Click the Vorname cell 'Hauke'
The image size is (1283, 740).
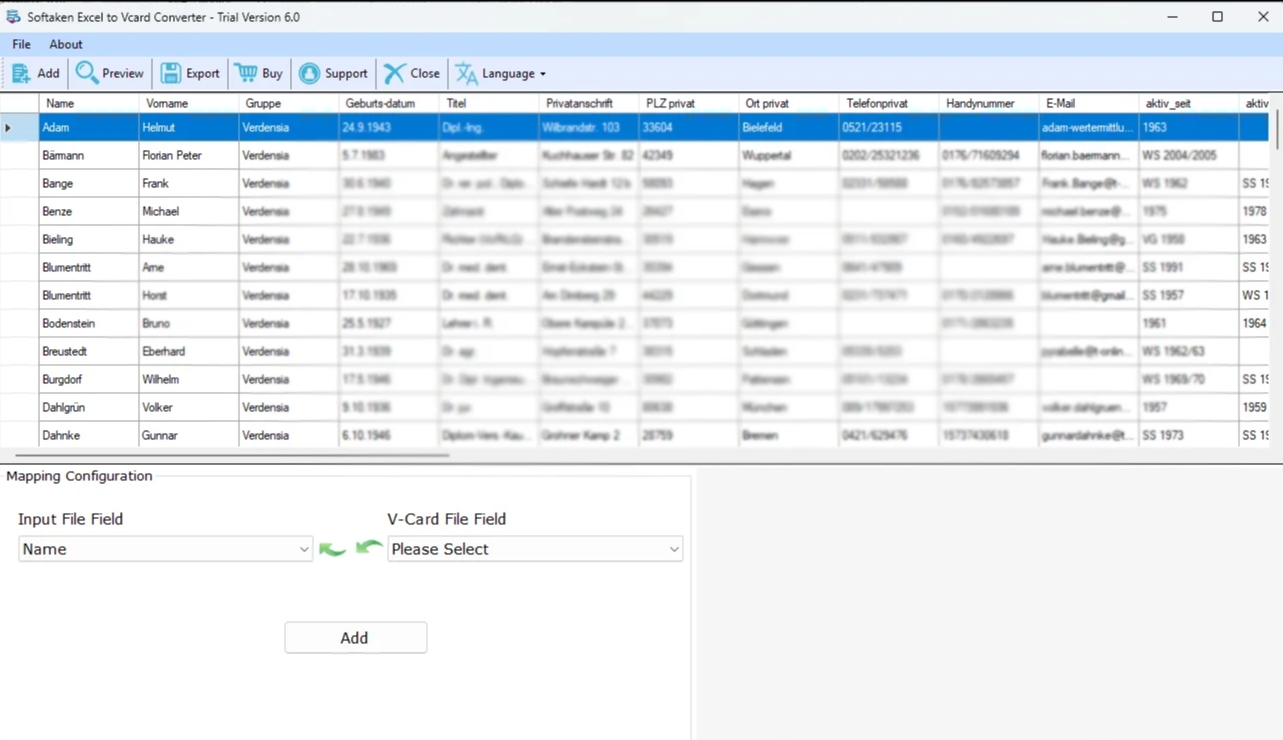(x=189, y=239)
